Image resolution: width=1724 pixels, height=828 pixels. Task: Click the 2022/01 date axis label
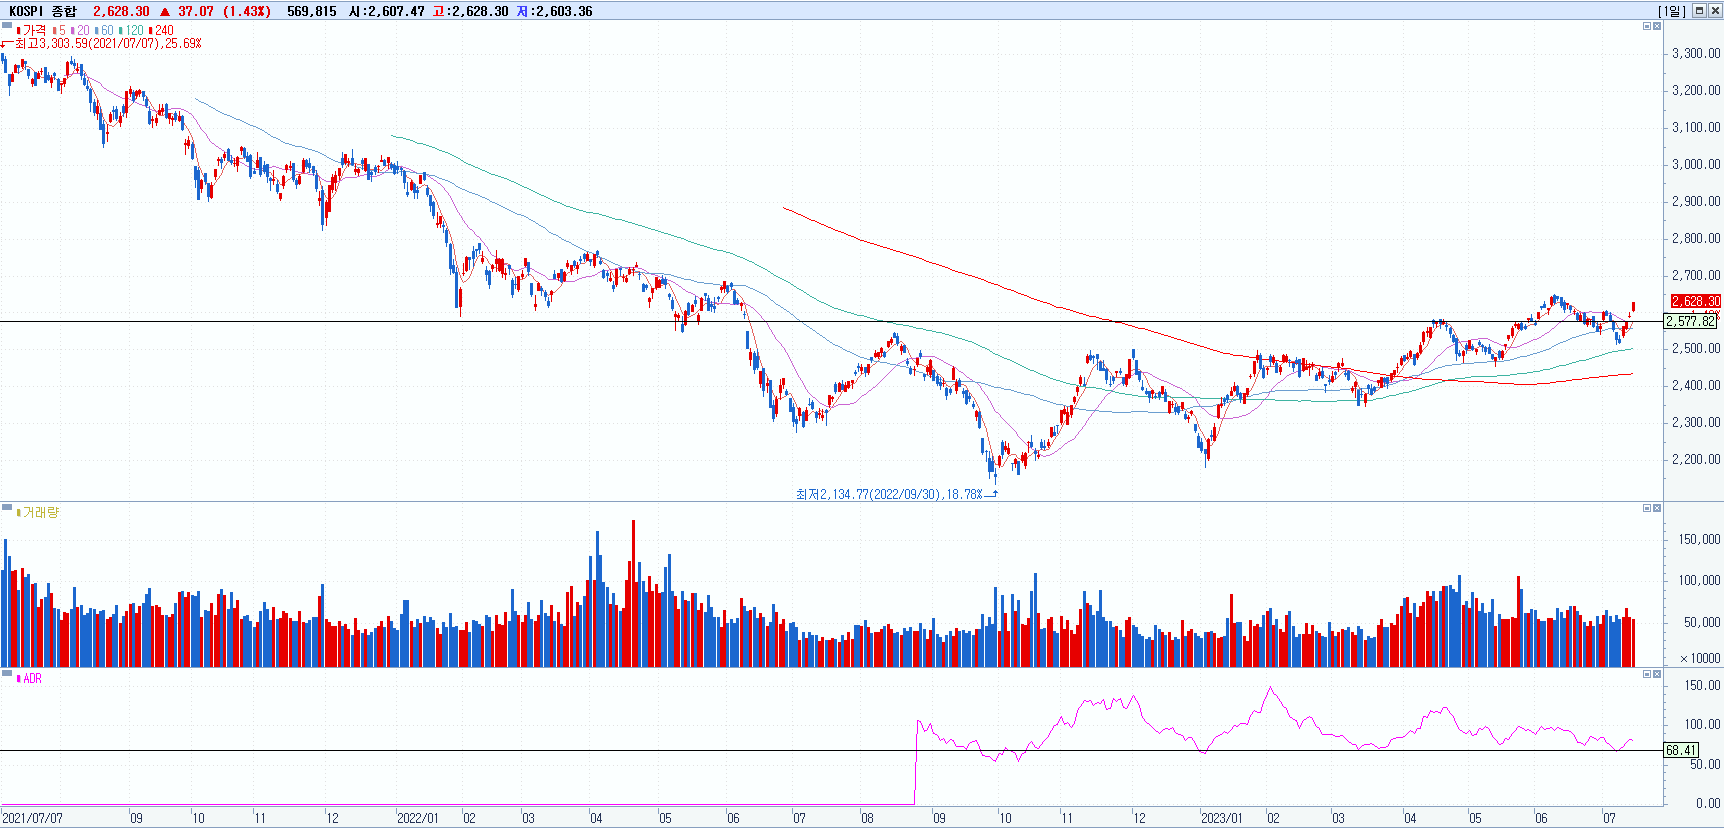click(417, 818)
